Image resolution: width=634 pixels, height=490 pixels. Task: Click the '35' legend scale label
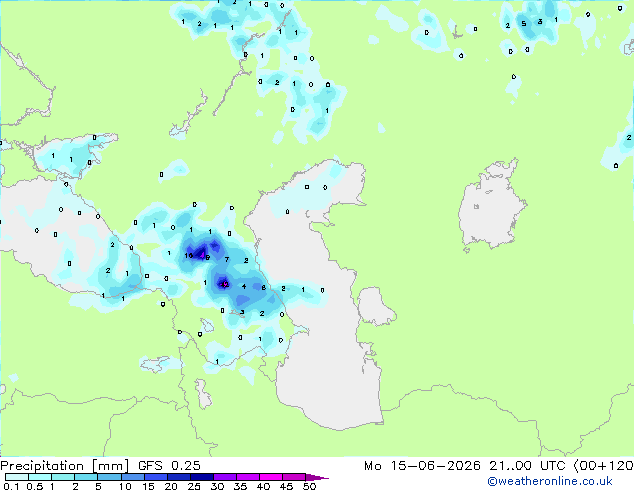(x=240, y=486)
